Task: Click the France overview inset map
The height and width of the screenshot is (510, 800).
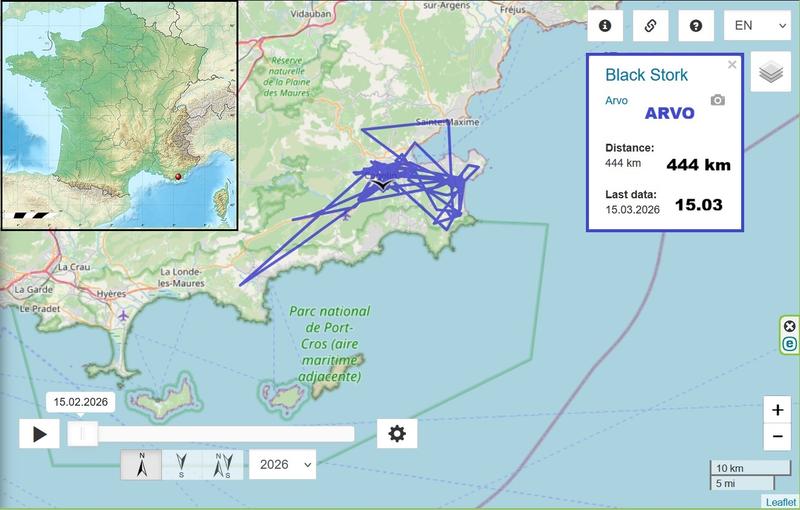Action: (119, 115)
